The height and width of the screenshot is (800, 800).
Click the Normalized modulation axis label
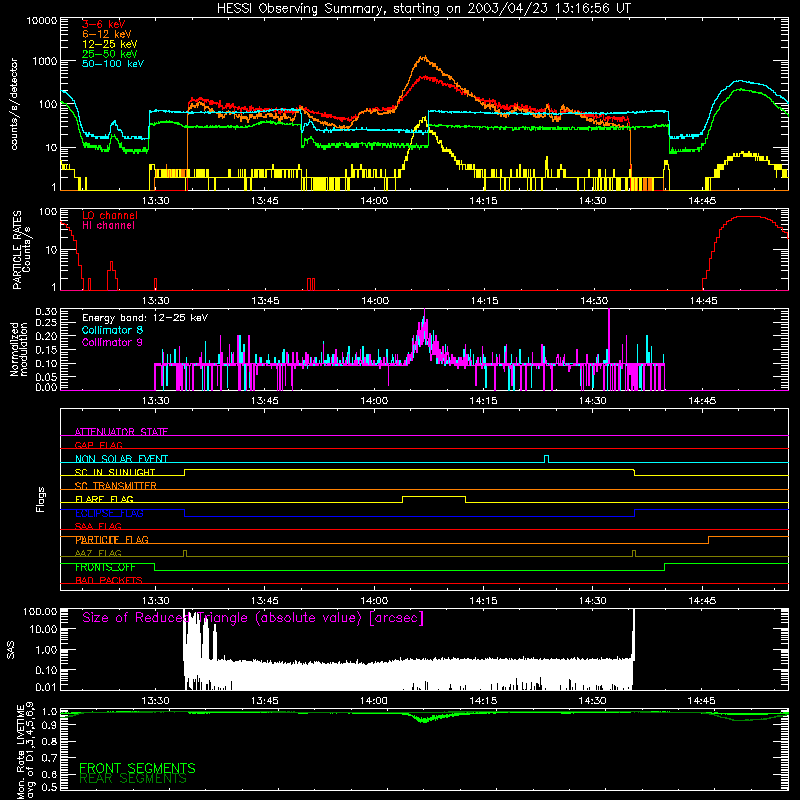coord(19,349)
